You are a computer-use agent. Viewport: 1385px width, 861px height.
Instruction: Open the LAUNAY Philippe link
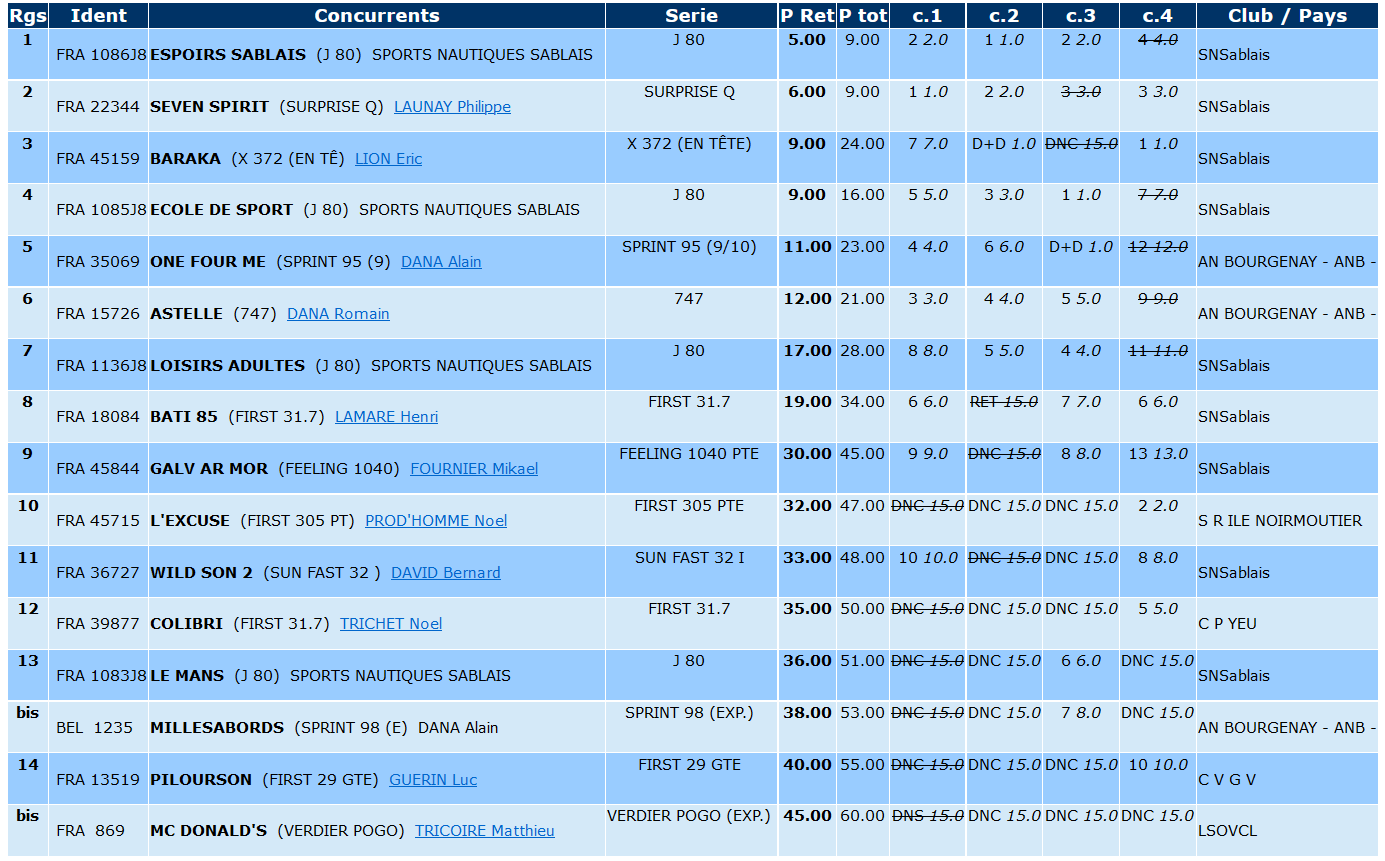(452, 107)
